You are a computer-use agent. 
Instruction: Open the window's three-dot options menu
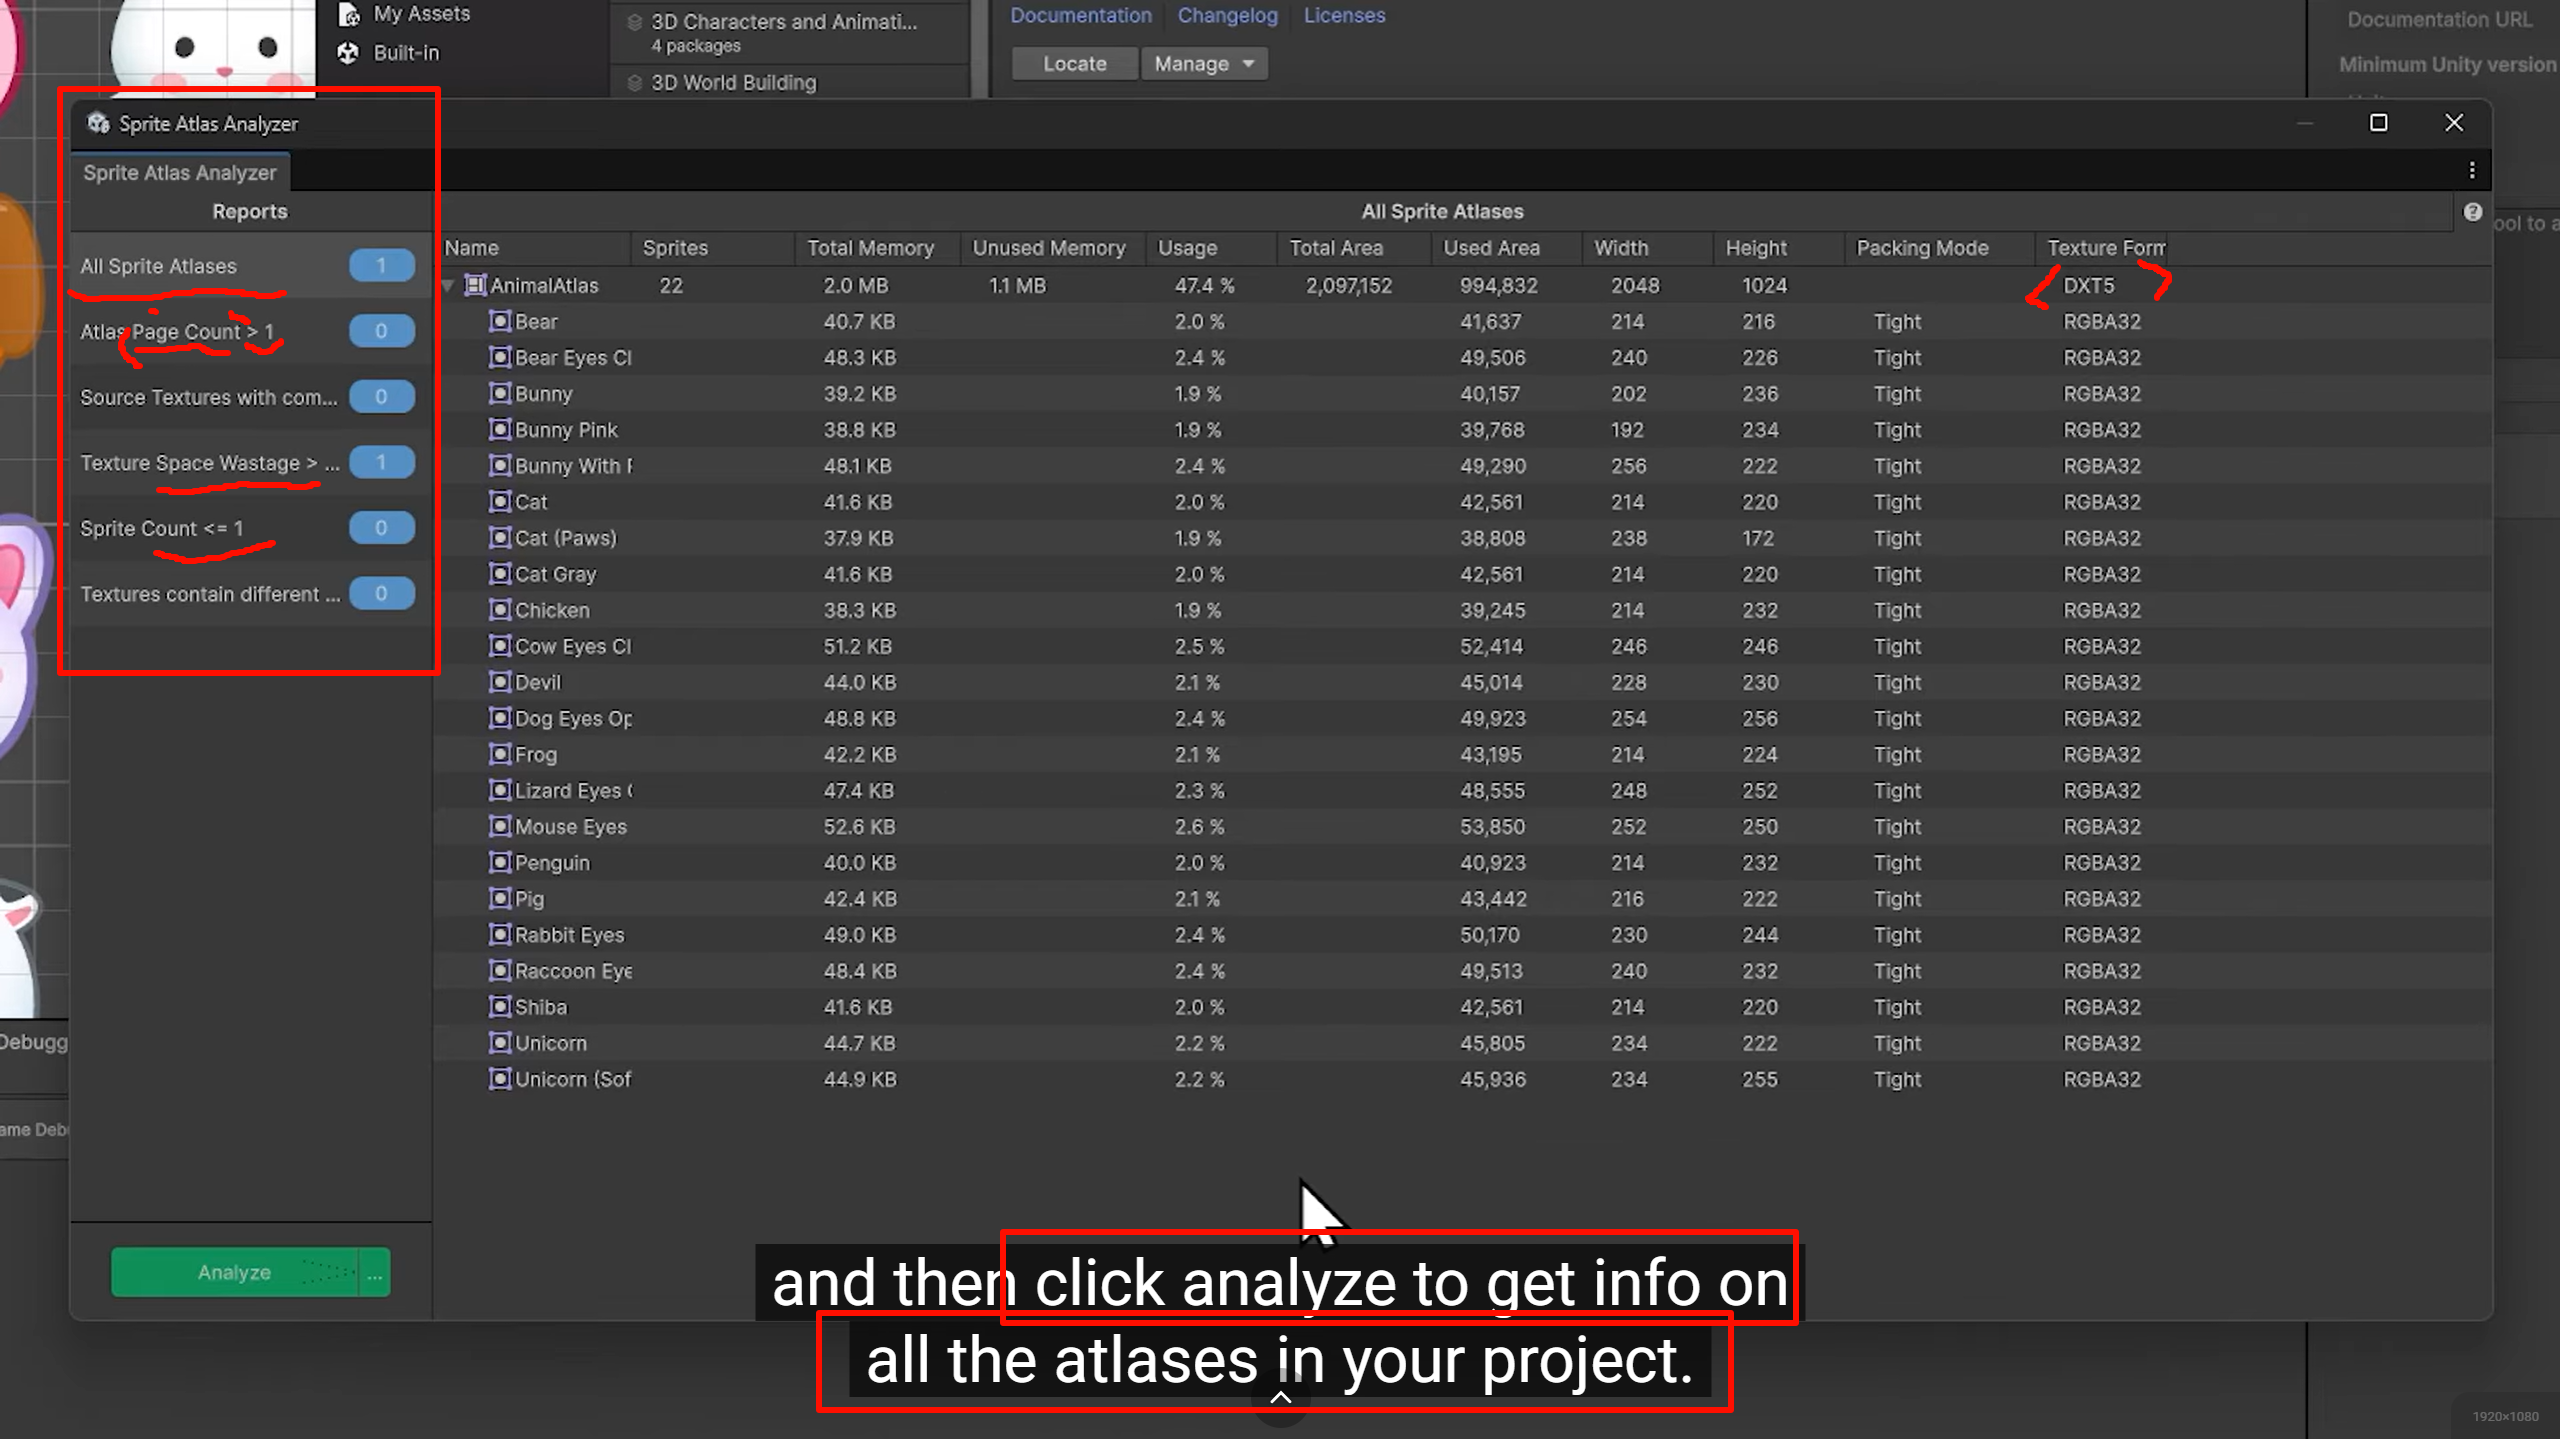[x=2472, y=171]
